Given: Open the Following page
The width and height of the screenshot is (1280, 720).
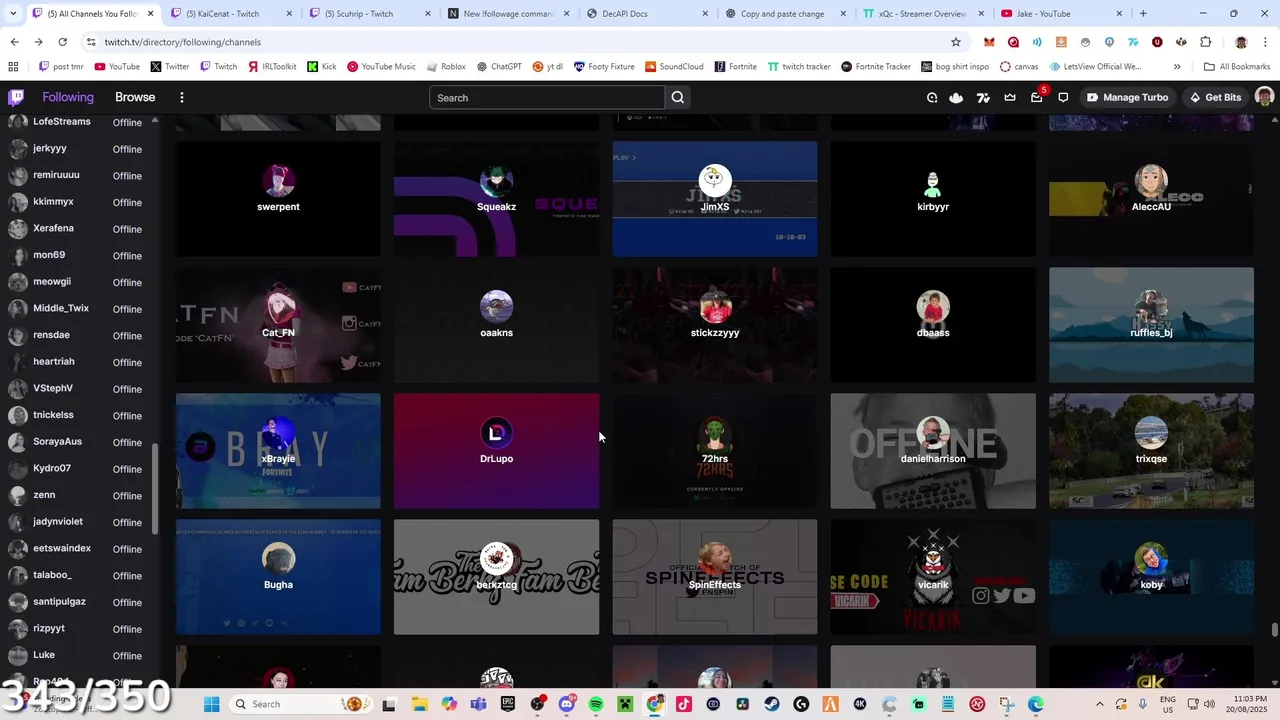Looking at the screenshot, I should (68, 97).
